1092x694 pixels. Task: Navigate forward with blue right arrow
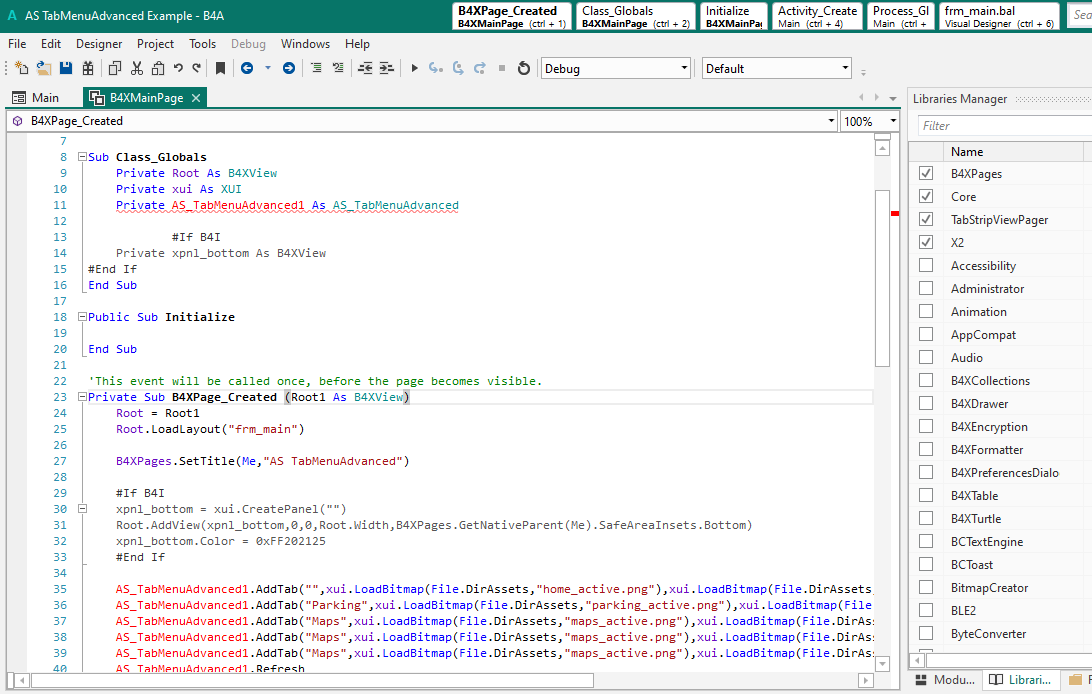point(289,68)
